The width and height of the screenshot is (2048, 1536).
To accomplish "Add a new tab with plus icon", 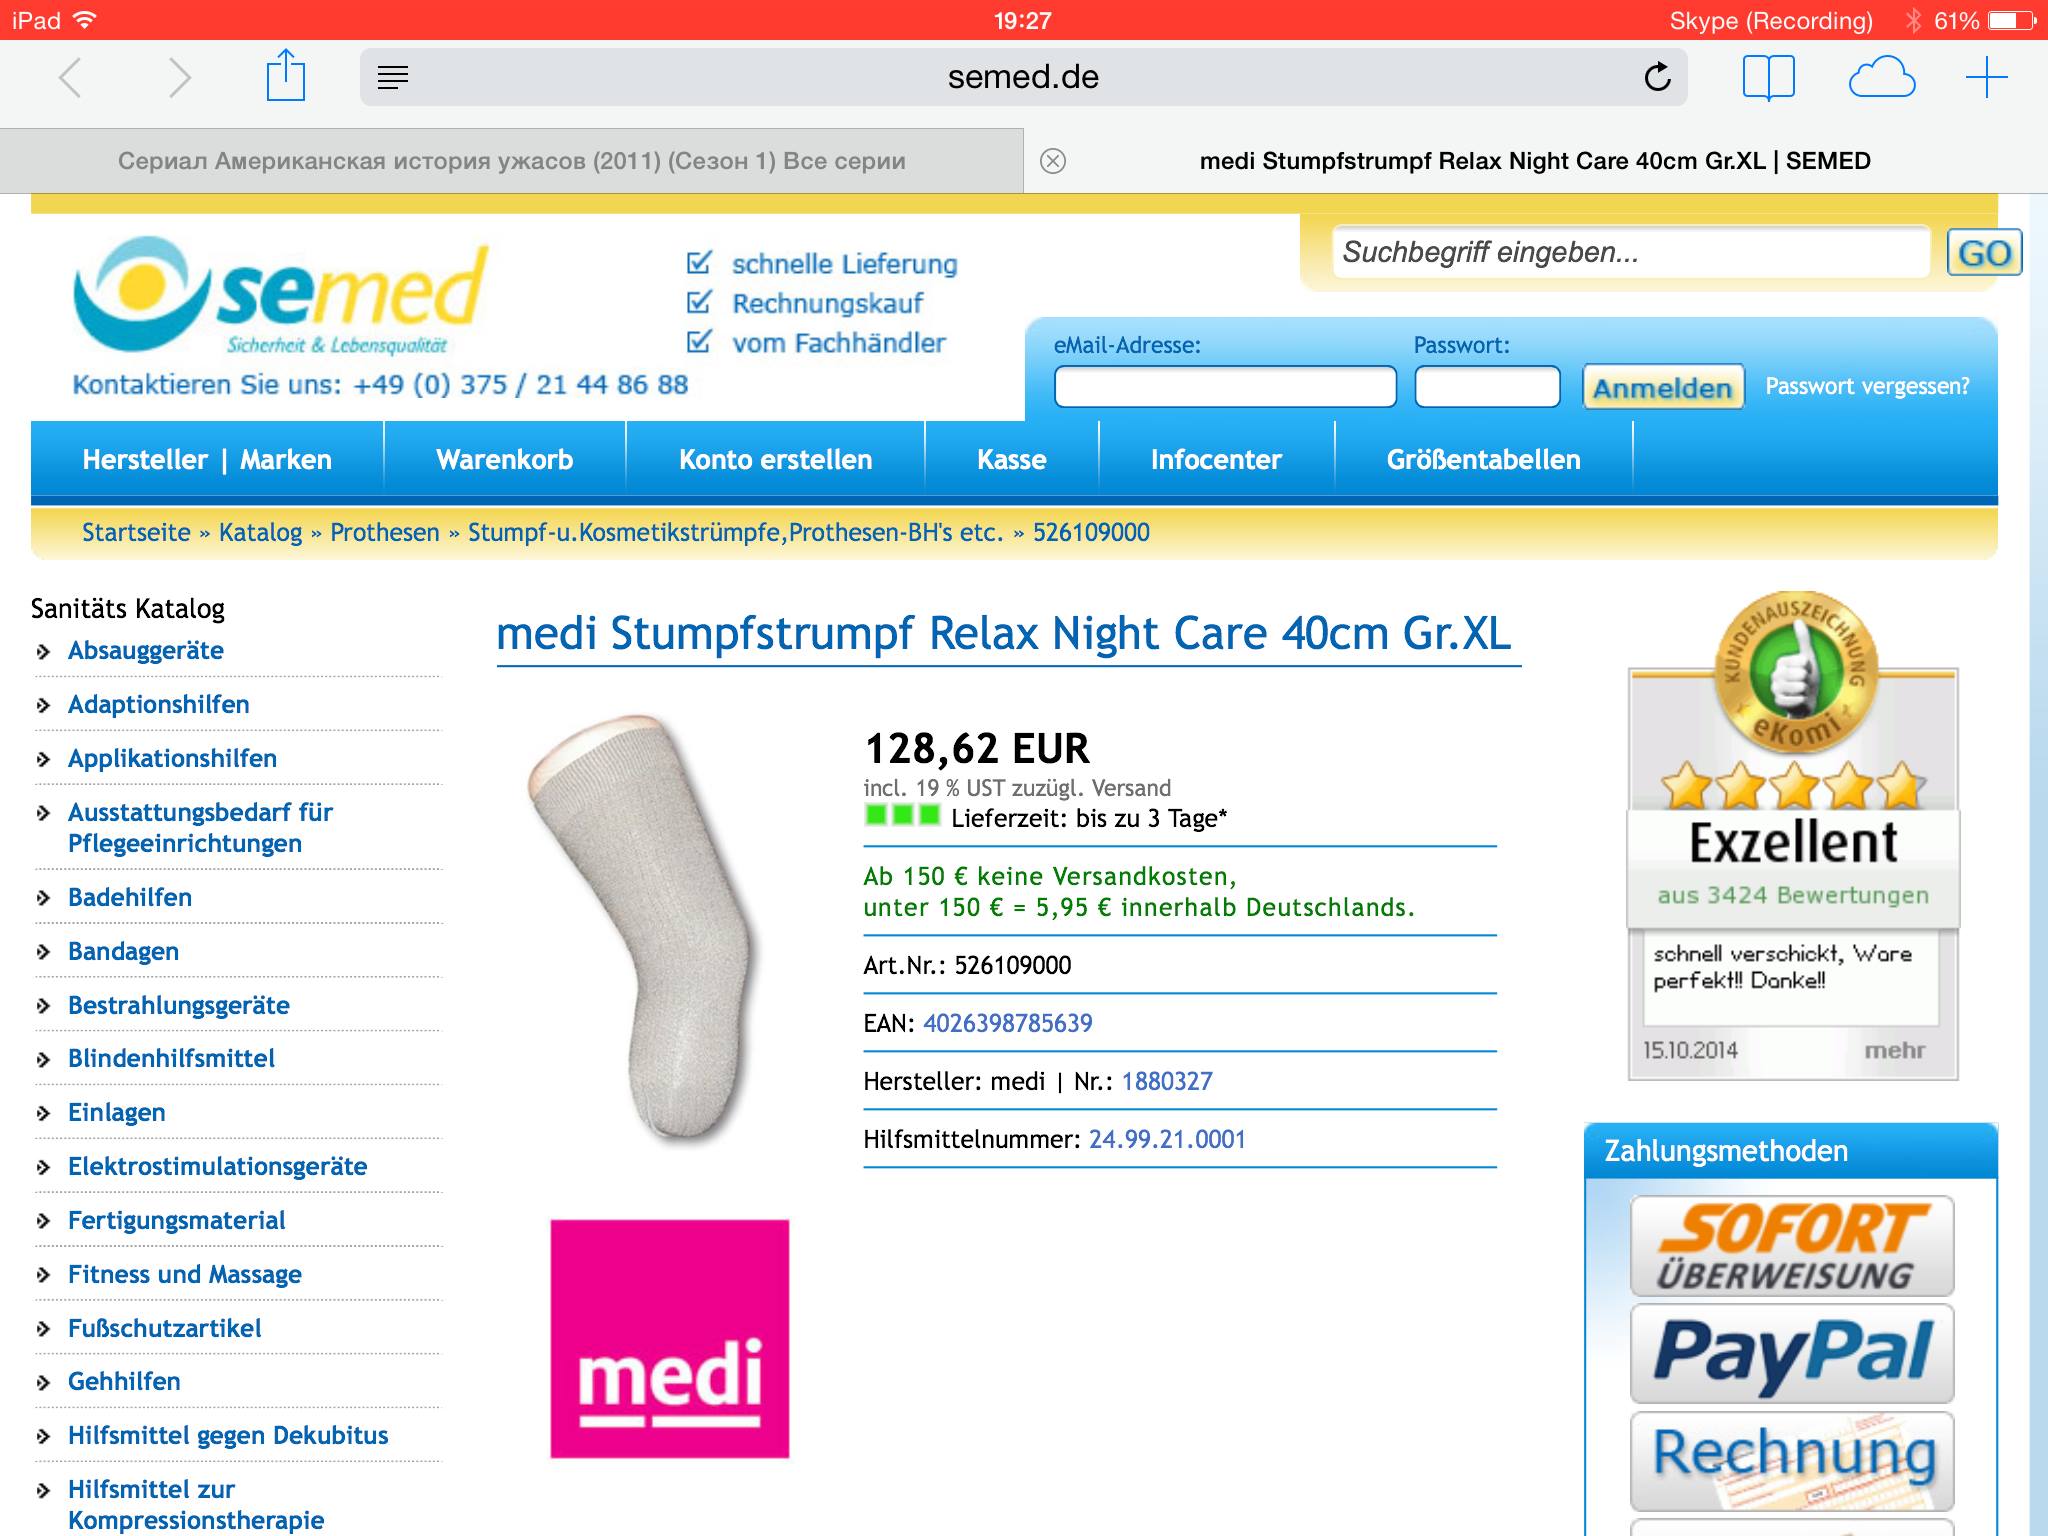I will pyautogui.click(x=1986, y=77).
